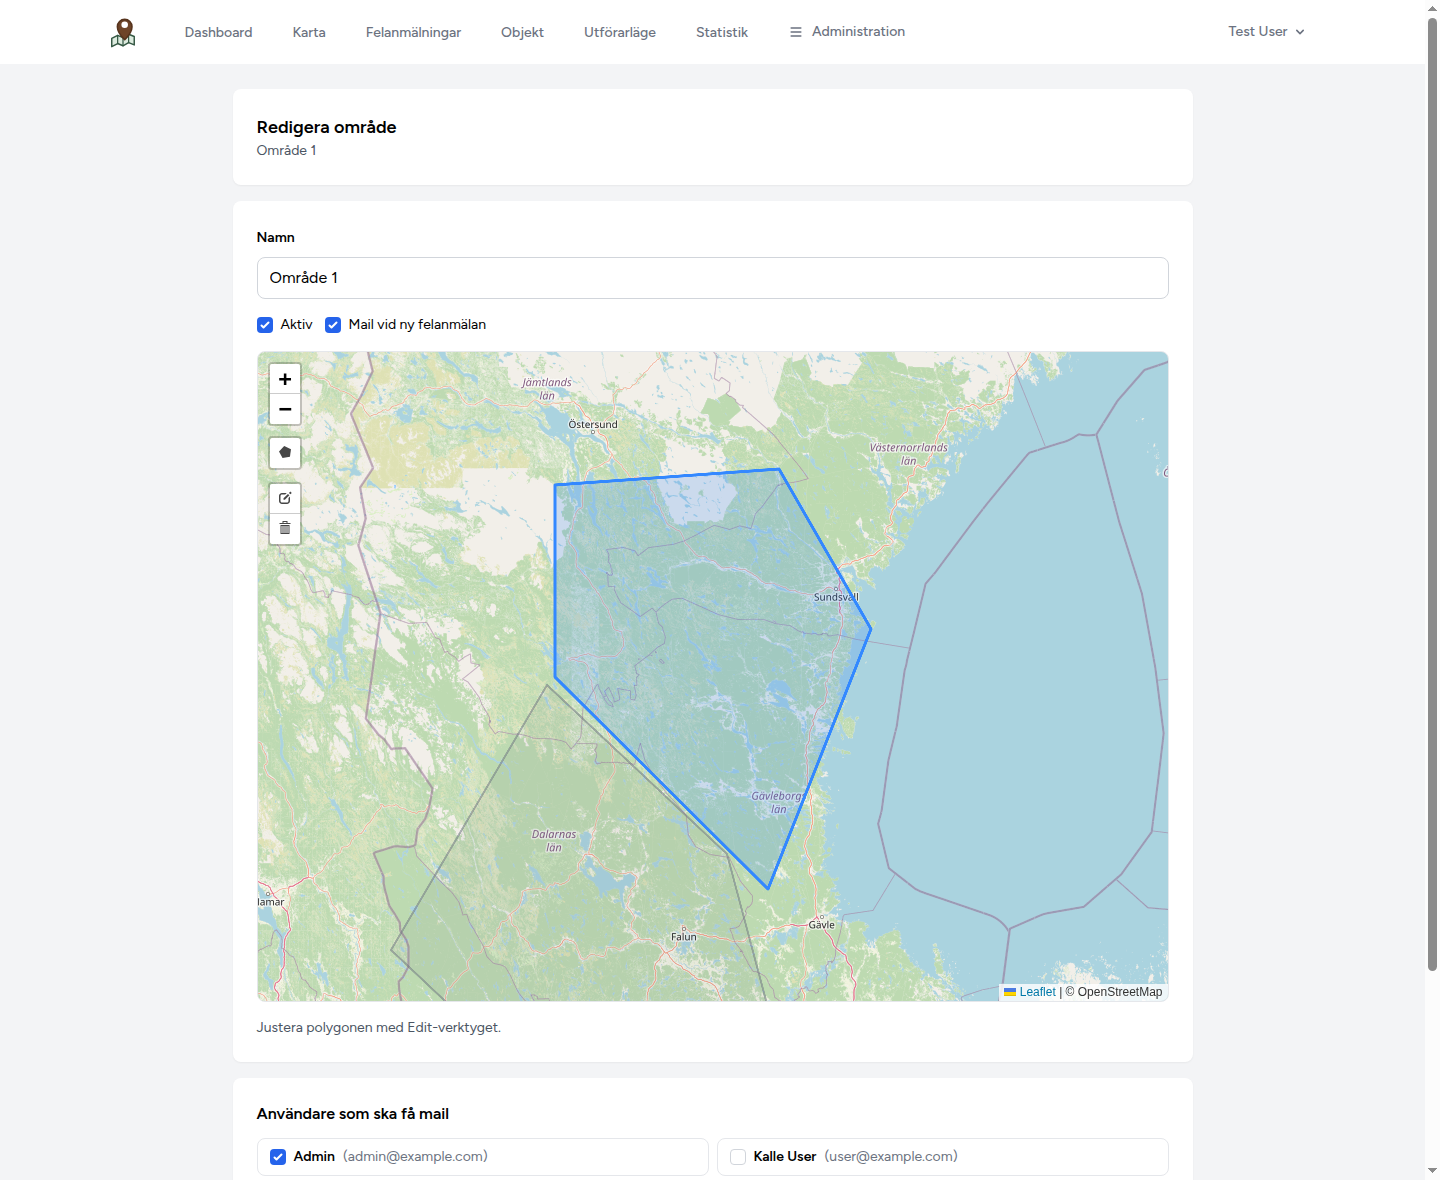This screenshot has width=1440, height=1180.
Task: Follow the Leaflet attribution link
Action: [1030, 992]
